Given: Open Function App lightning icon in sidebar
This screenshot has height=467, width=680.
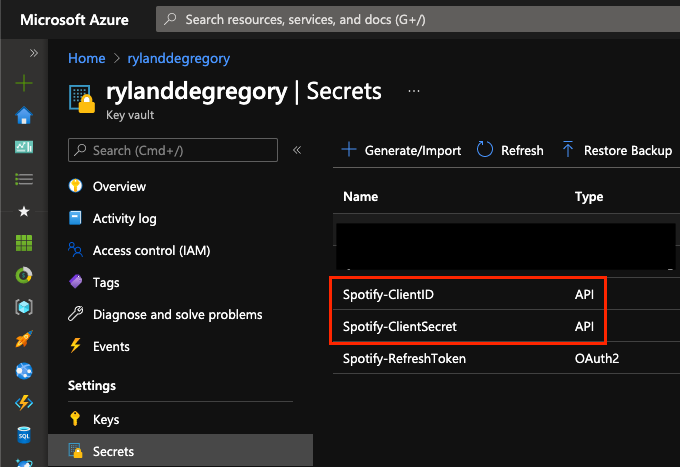Looking at the screenshot, I should click(x=24, y=403).
